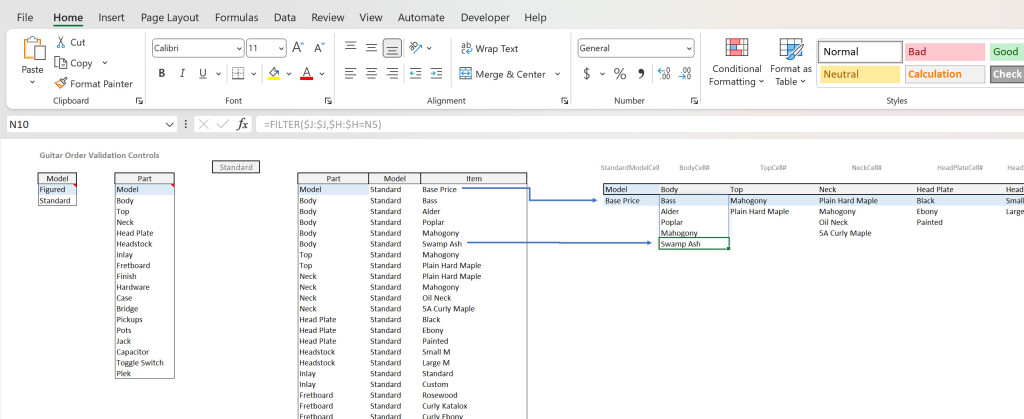Apply red font color

pyautogui.click(x=306, y=73)
